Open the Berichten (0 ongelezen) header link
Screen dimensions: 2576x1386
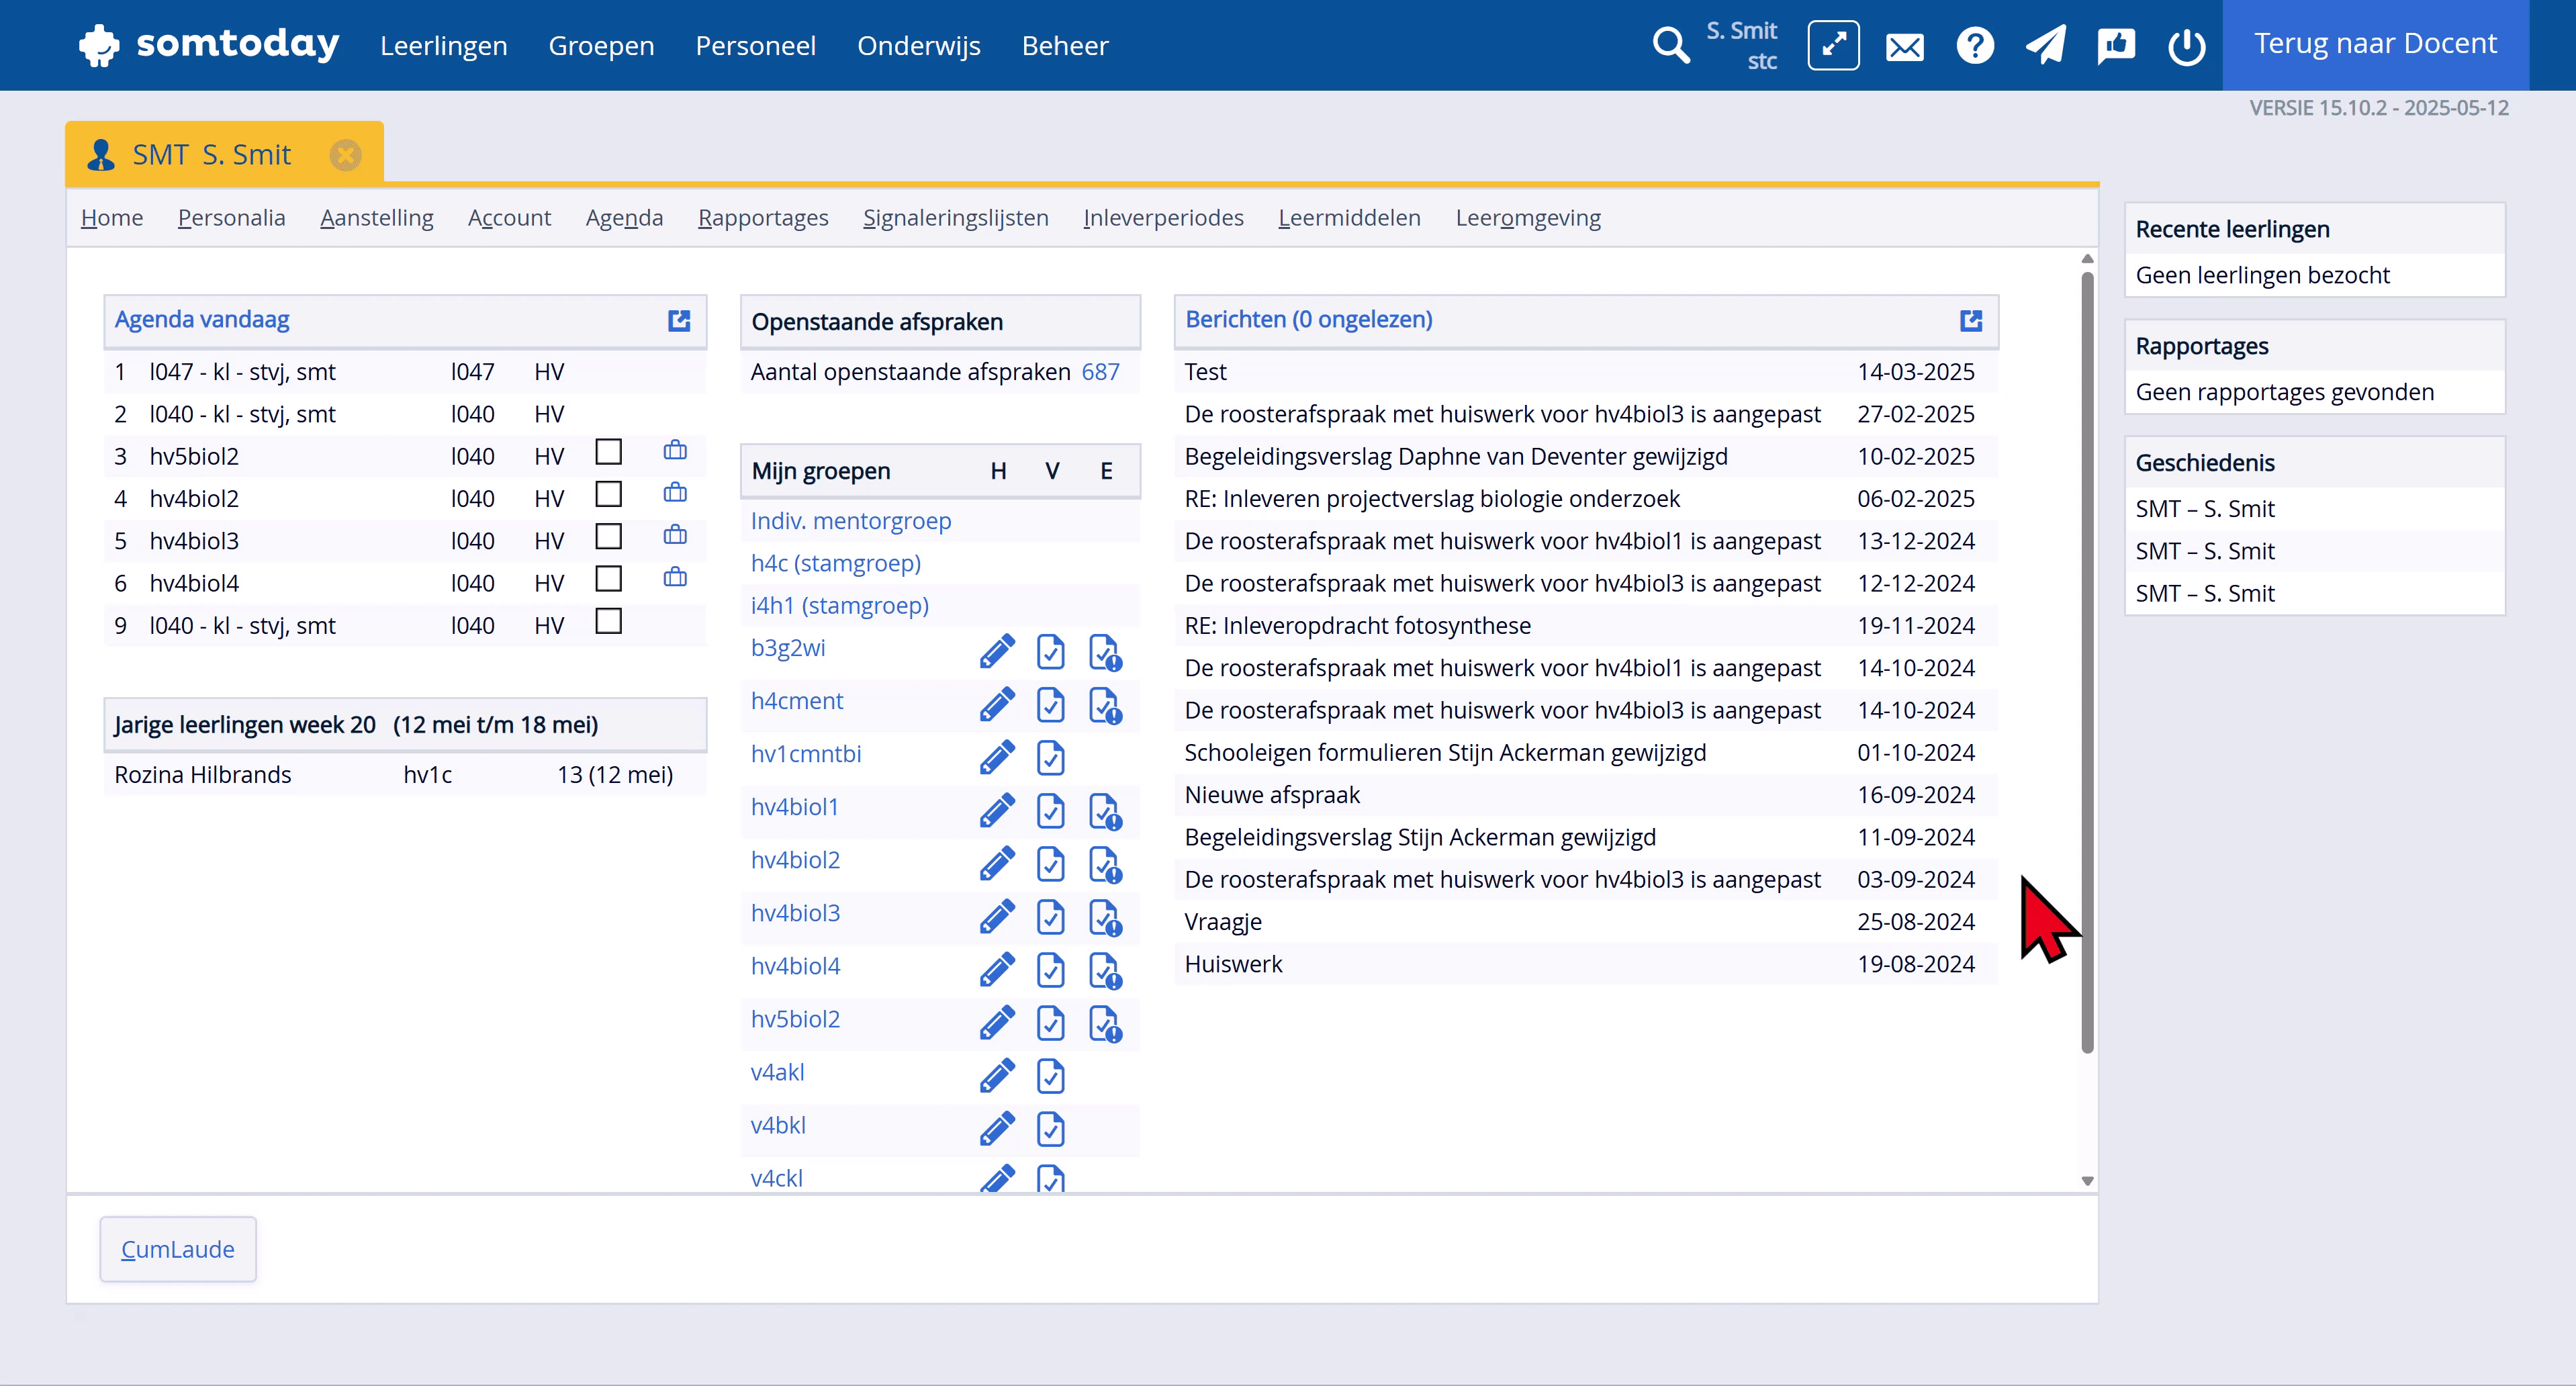[x=1308, y=320]
